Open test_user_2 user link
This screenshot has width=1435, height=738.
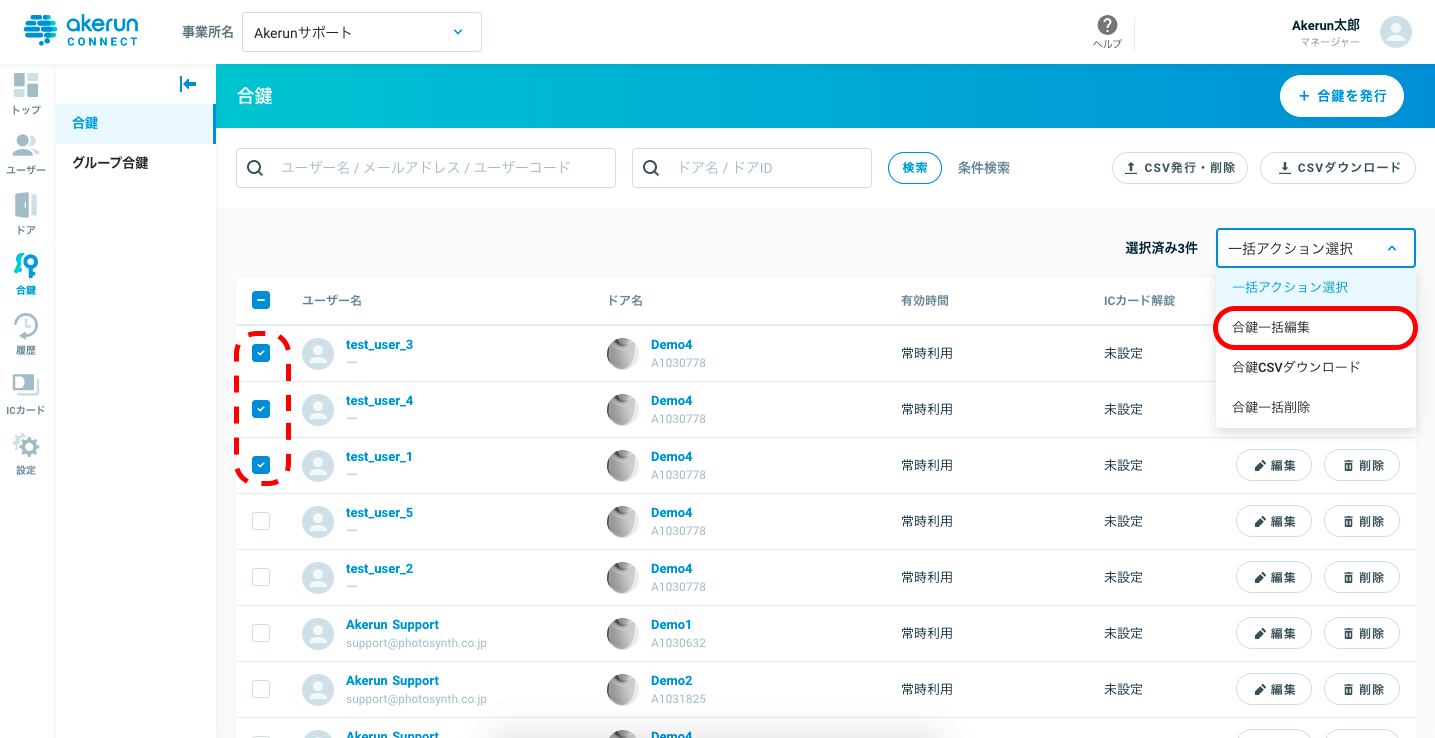379,569
